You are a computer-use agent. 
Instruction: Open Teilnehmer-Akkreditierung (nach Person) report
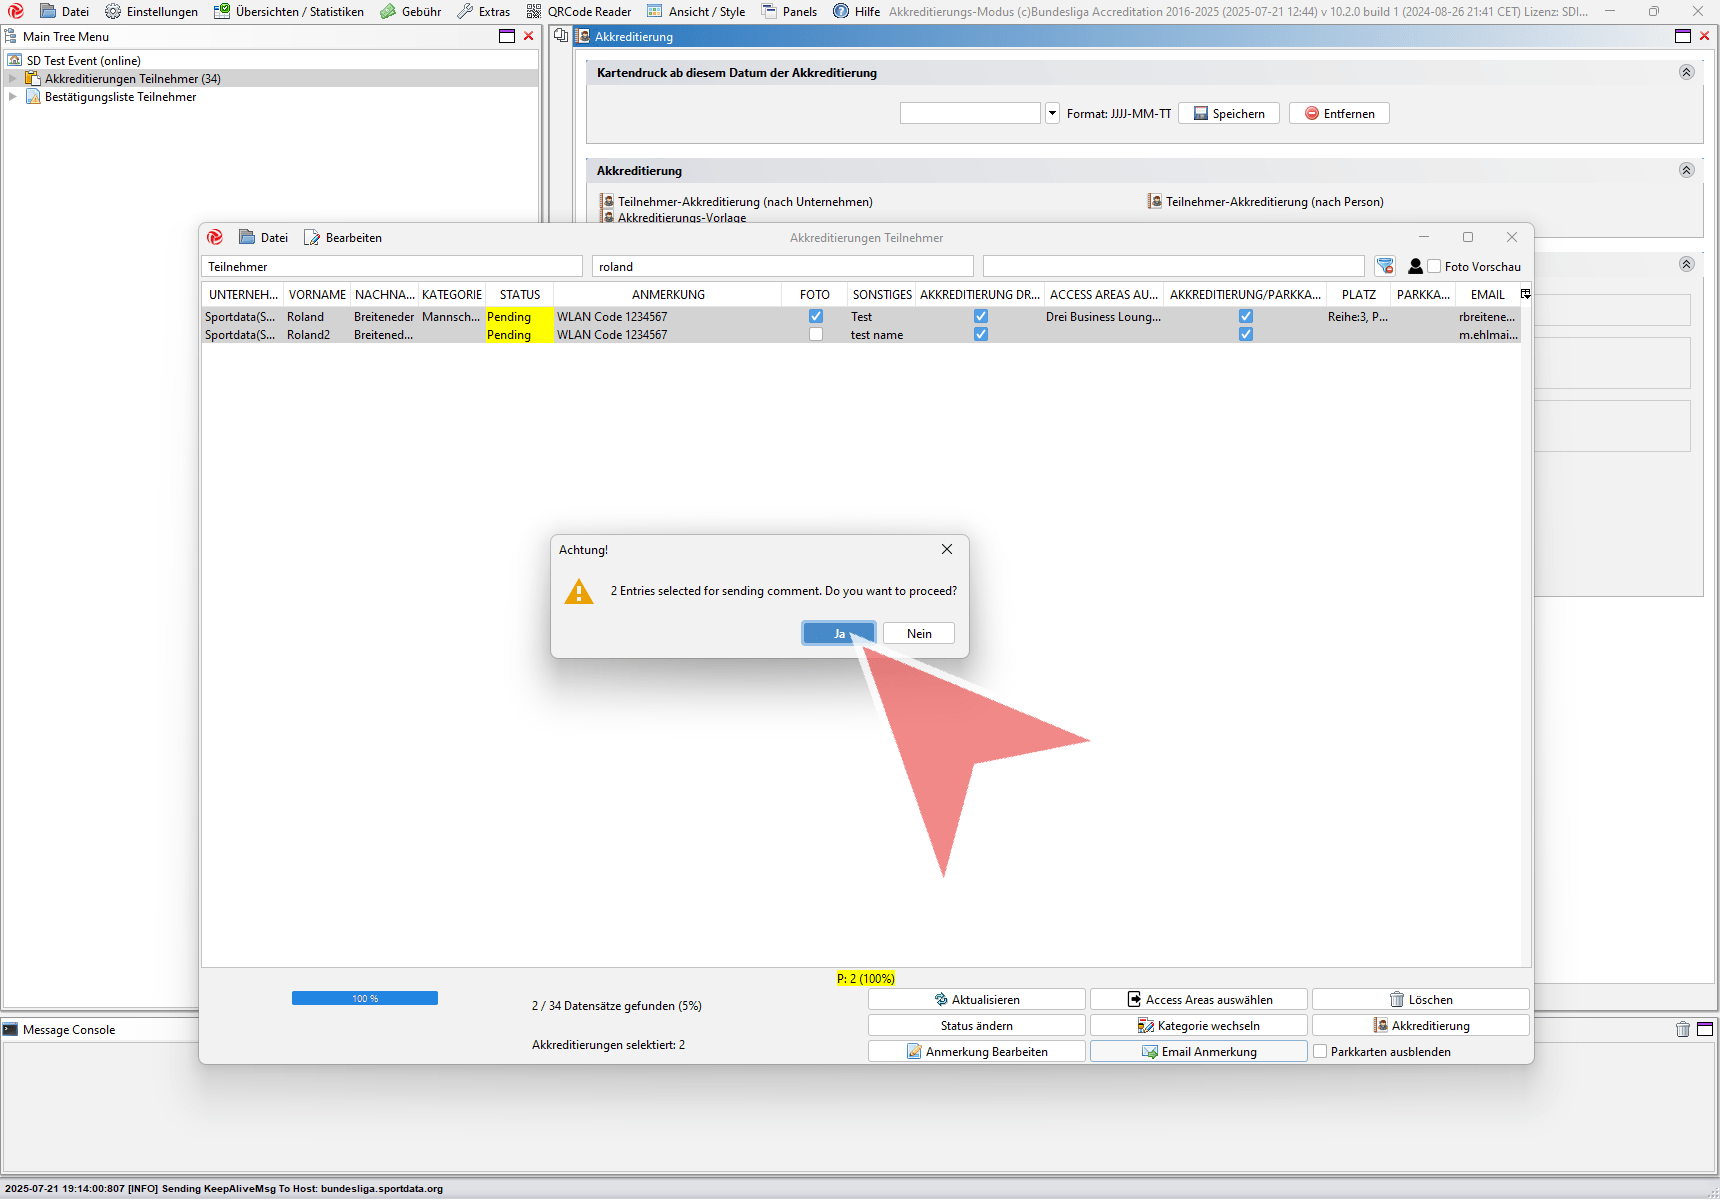(1273, 202)
